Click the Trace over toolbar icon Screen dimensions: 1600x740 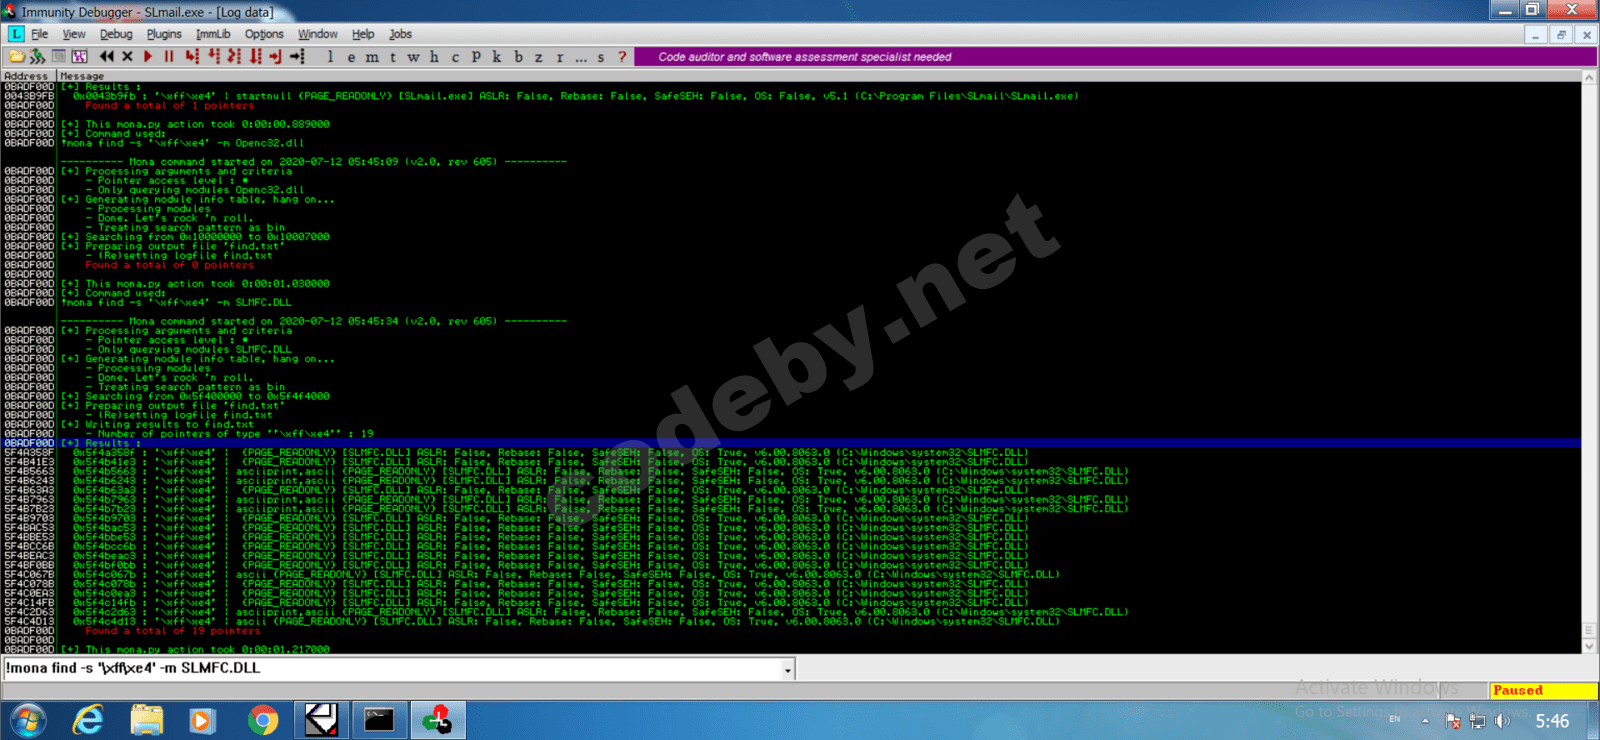(x=256, y=57)
